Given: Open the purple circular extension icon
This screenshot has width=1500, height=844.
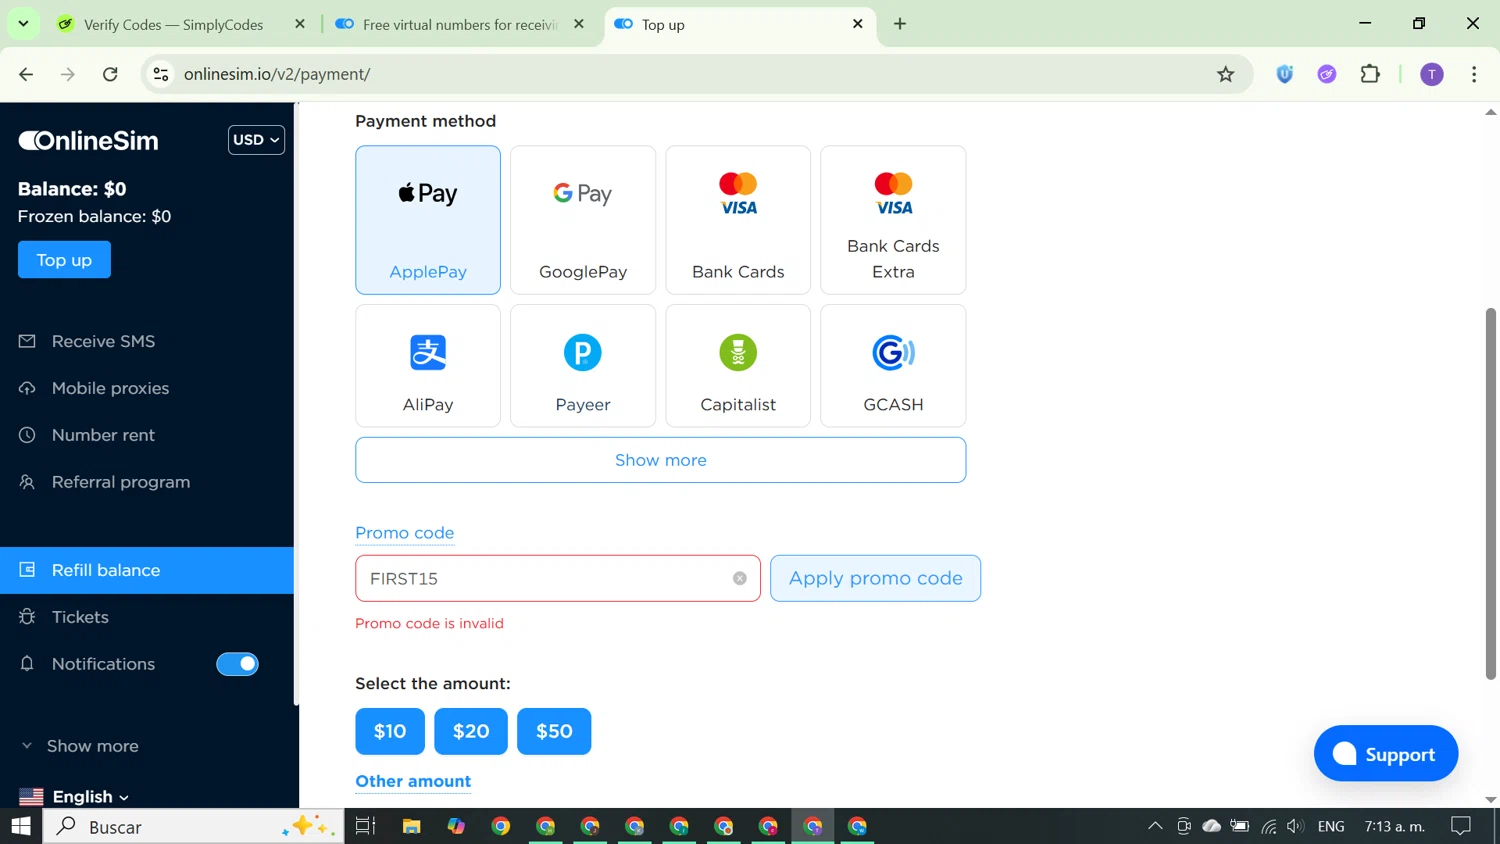Looking at the screenshot, I should (x=1327, y=74).
